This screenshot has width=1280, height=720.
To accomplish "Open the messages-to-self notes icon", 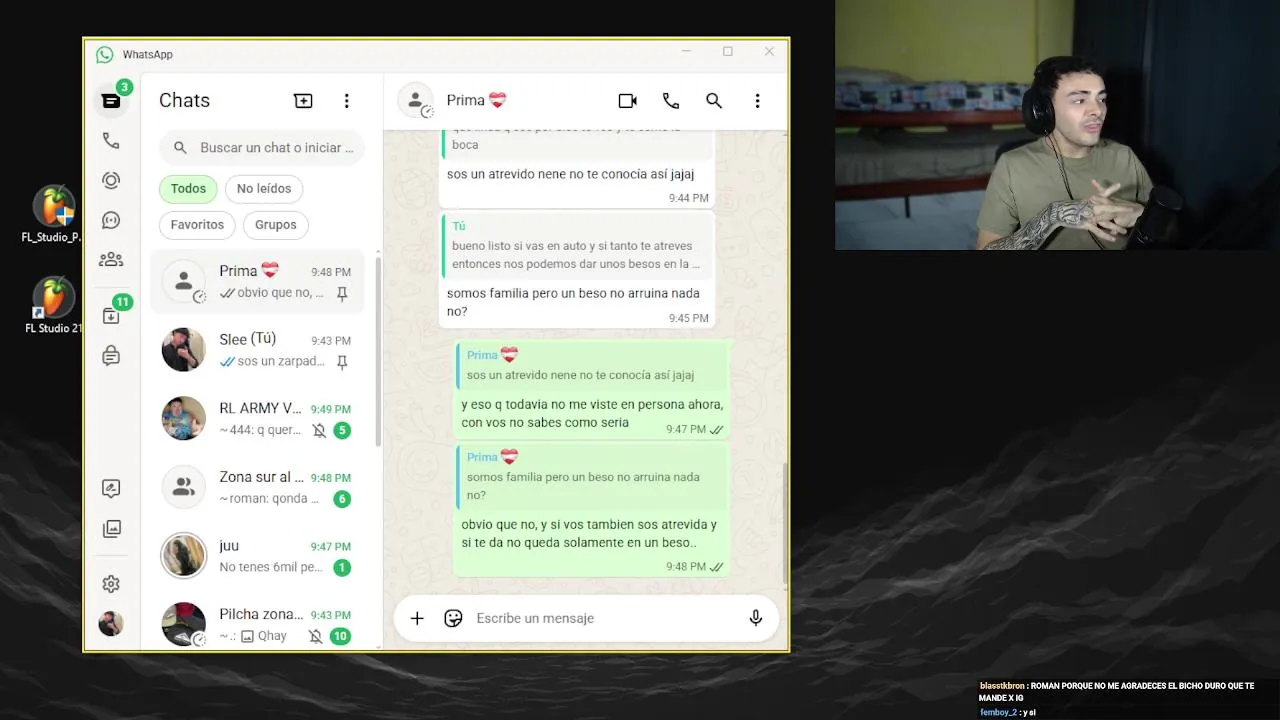I will coord(111,356).
